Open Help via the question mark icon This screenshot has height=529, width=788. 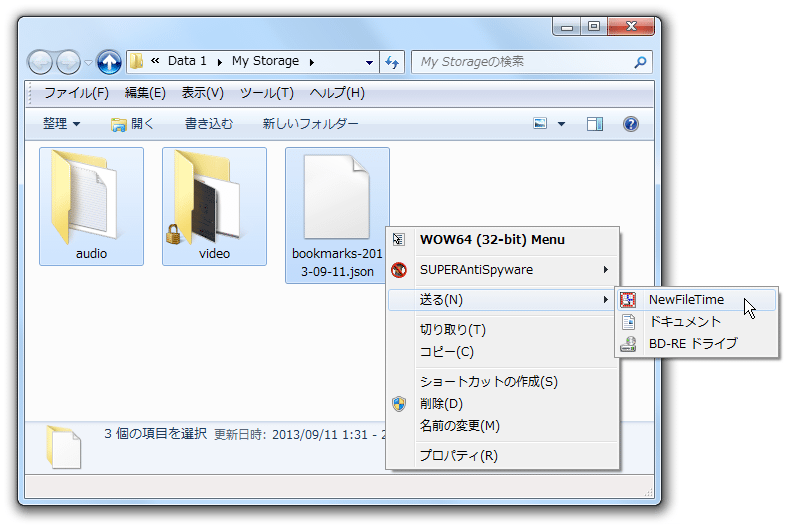pyautogui.click(x=631, y=124)
